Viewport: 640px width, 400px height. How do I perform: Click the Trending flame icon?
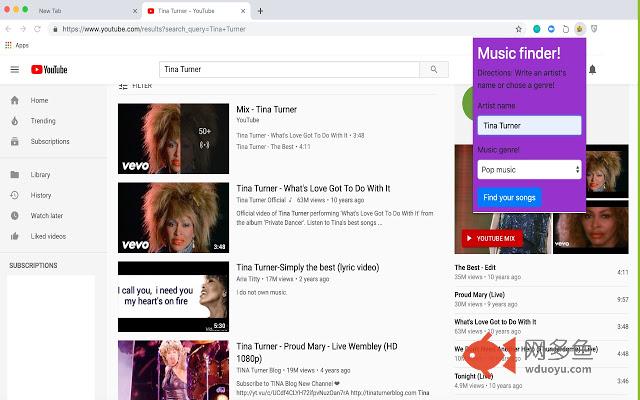coord(15,121)
